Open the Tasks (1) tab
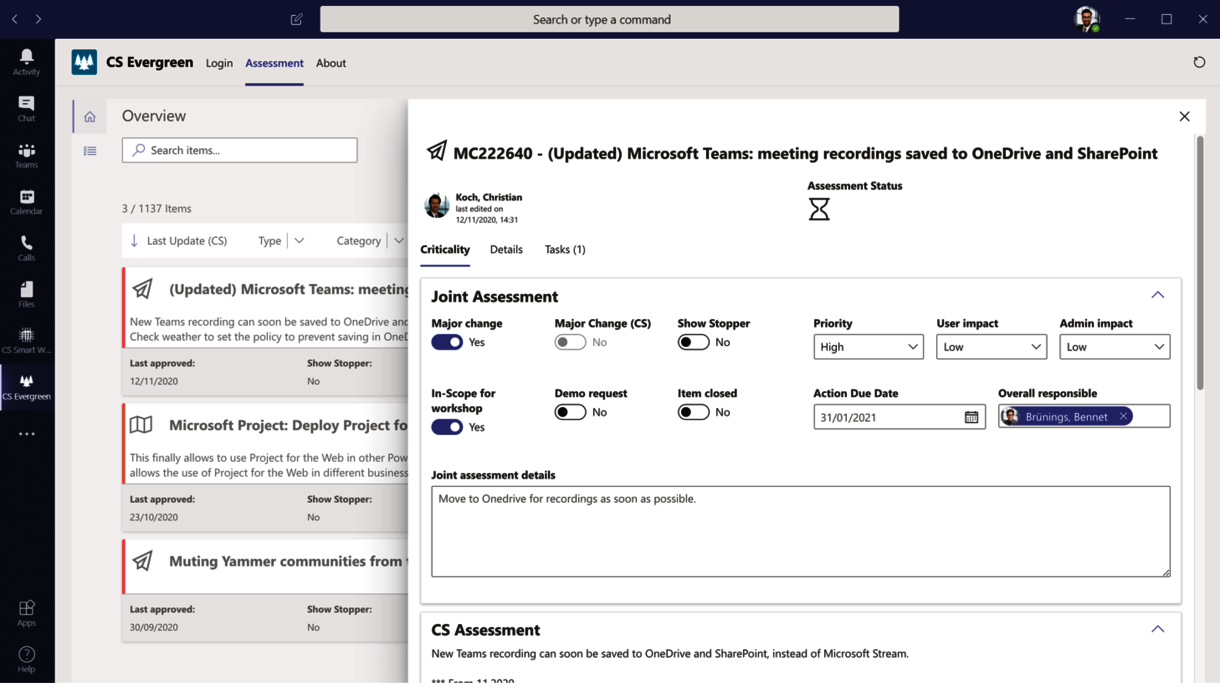This screenshot has height=687, width=1220. tap(565, 250)
